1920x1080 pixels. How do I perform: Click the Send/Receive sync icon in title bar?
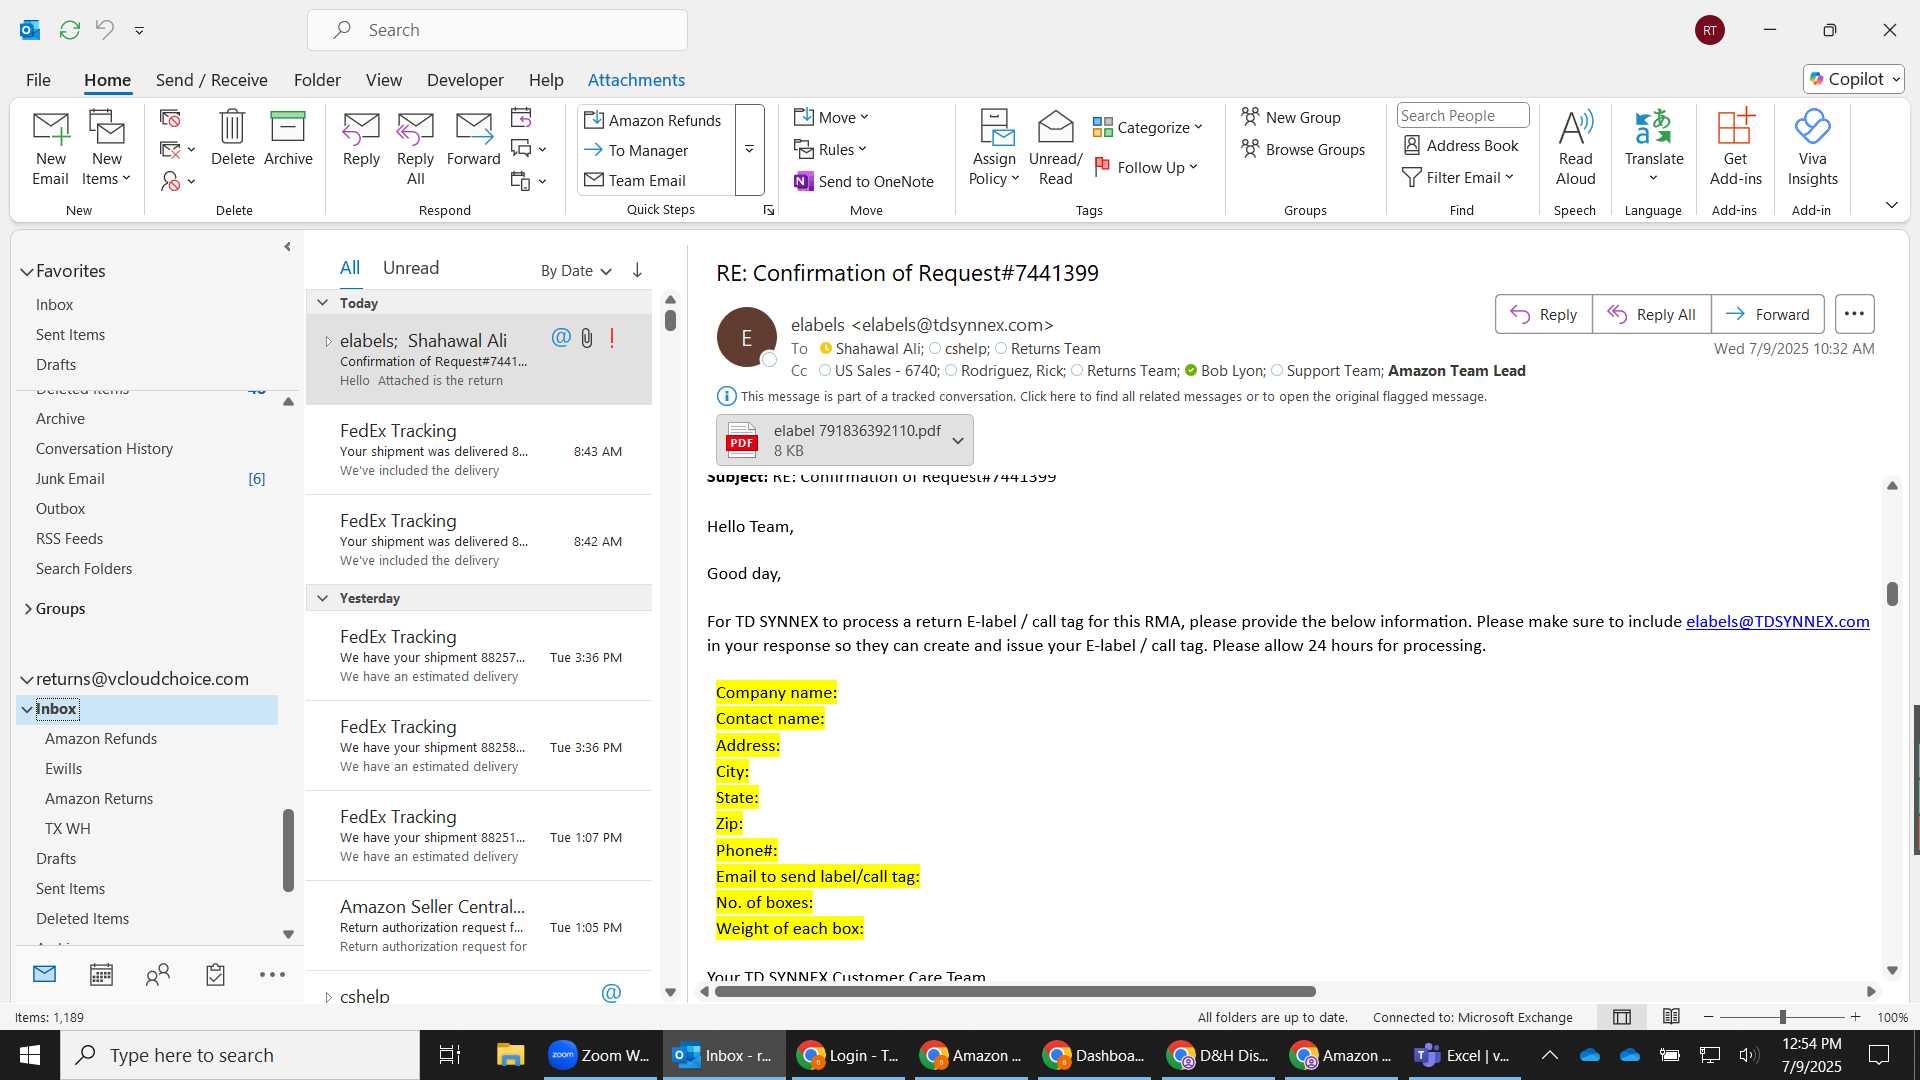coord(69,30)
